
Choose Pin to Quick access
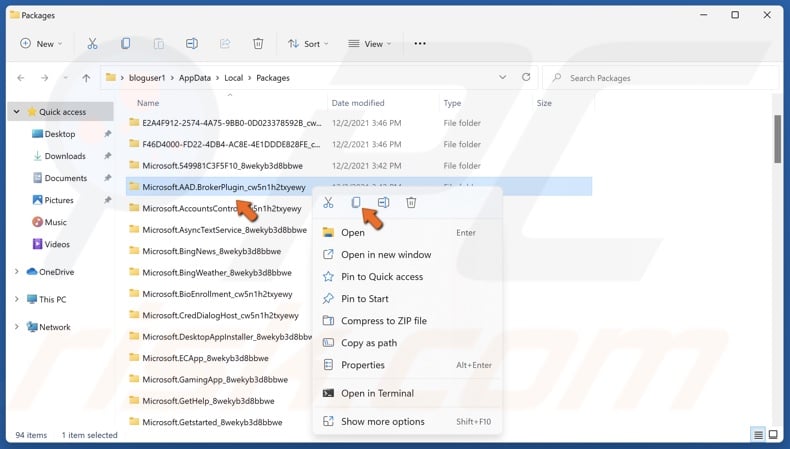(x=407, y=277)
